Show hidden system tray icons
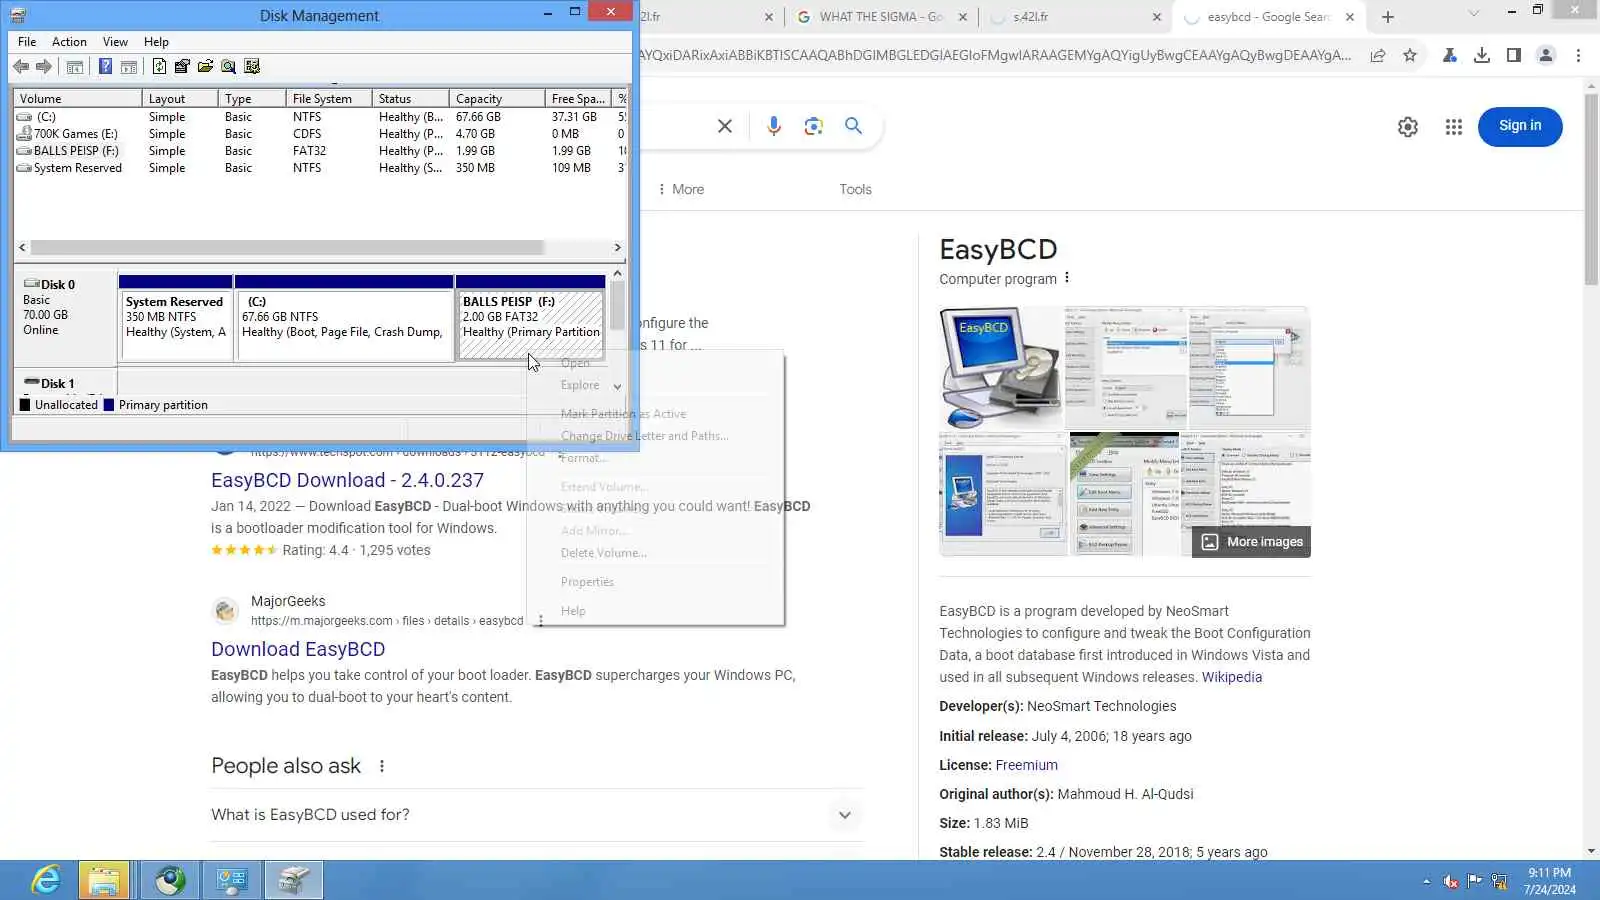This screenshot has width=1600, height=900. (x=1427, y=882)
